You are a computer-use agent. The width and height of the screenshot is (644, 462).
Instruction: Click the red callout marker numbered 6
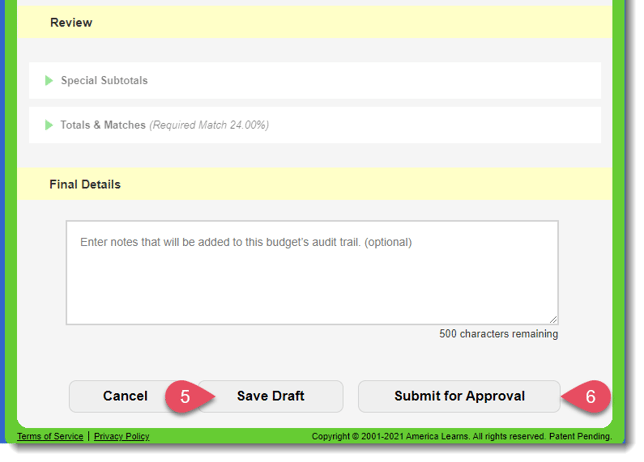(x=588, y=396)
